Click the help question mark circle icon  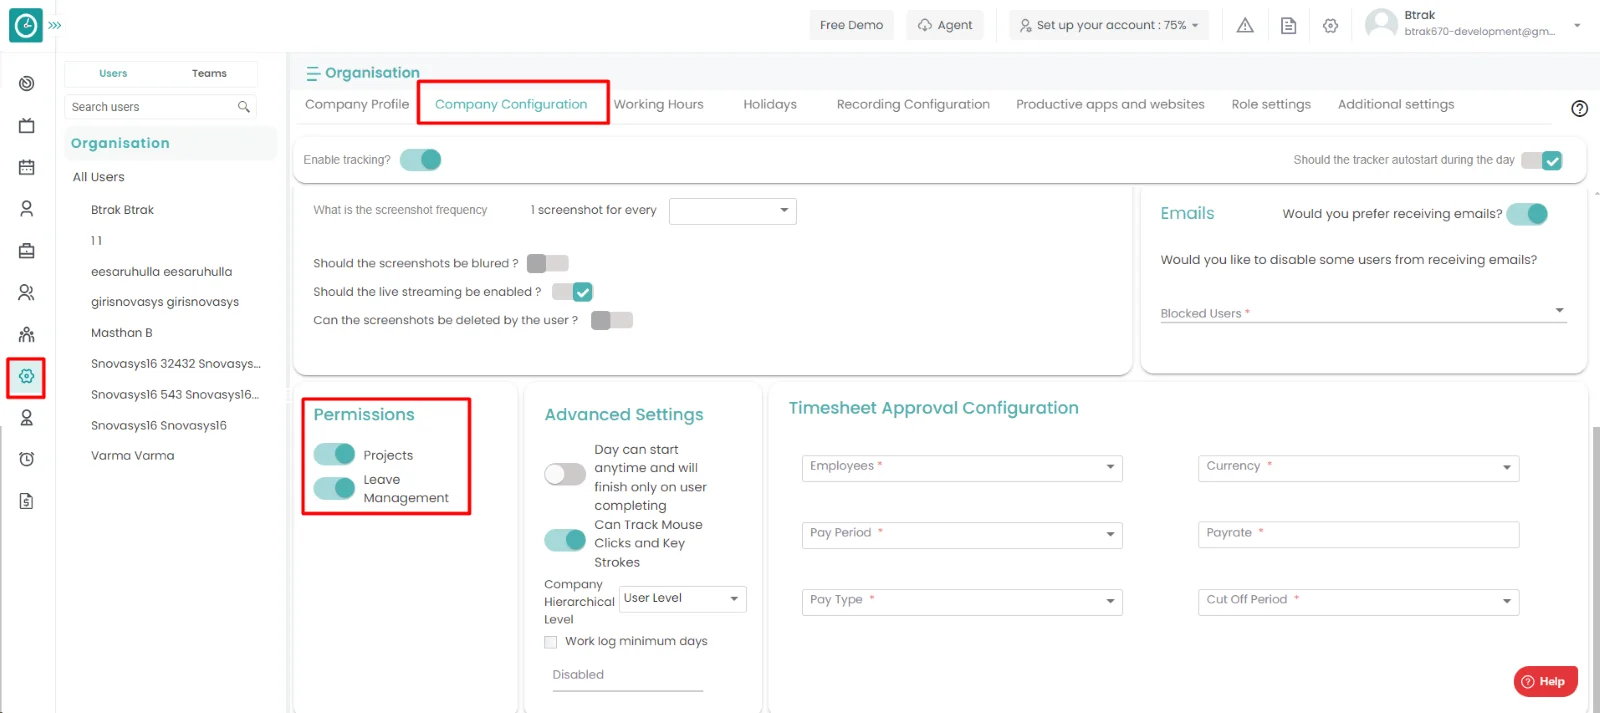point(1579,109)
